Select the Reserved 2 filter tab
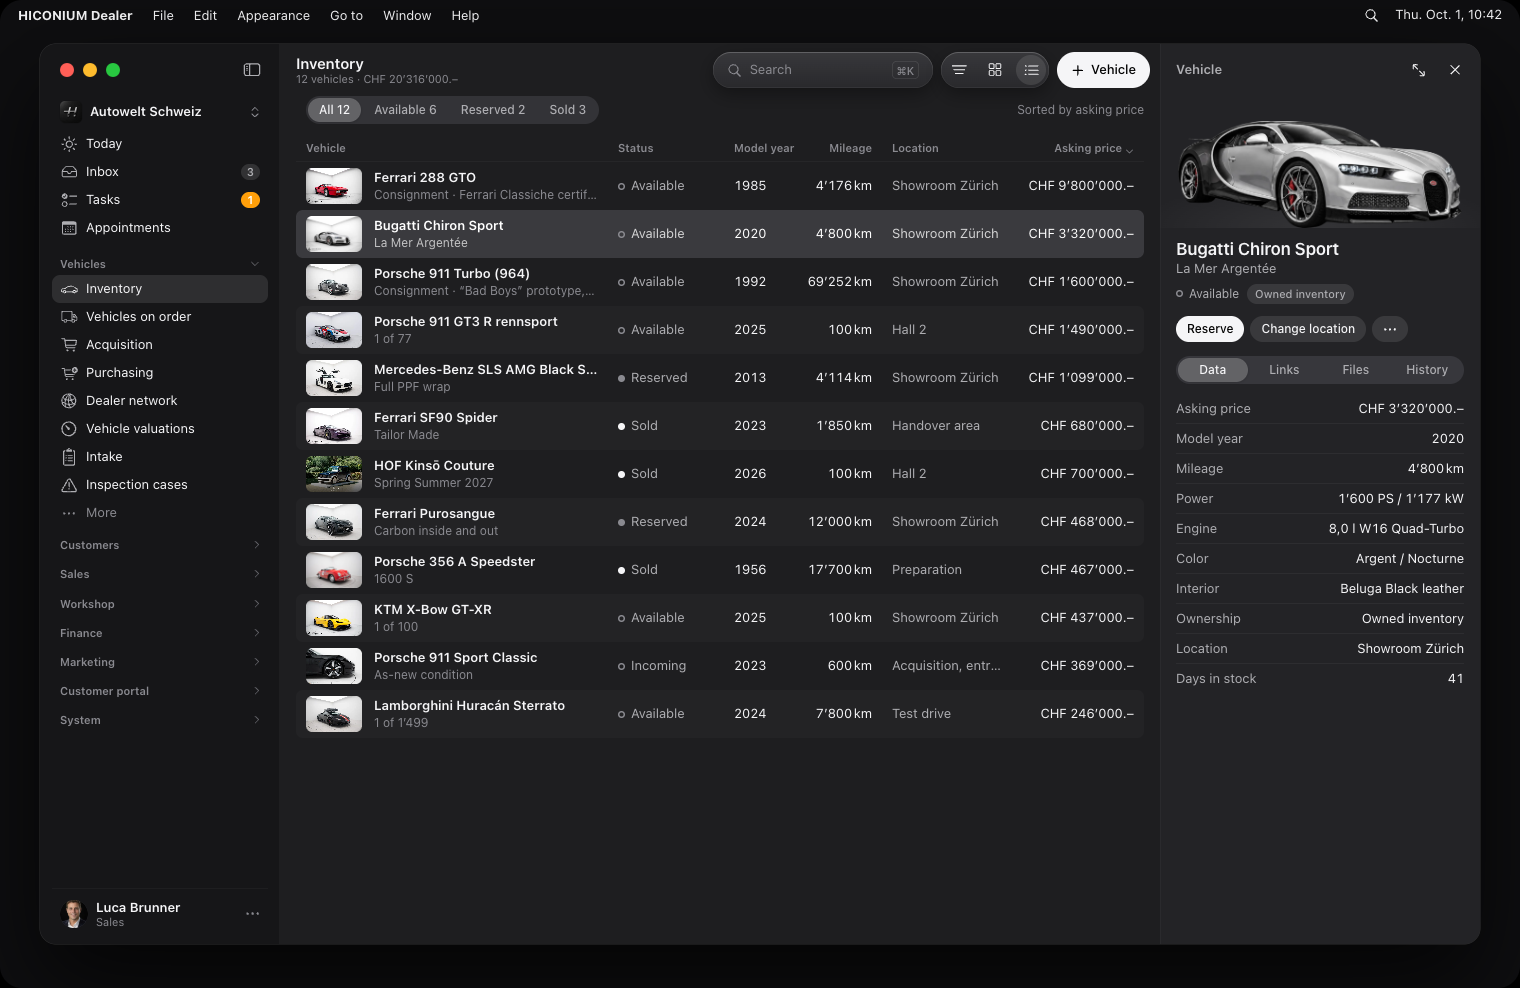The height and width of the screenshot is (988, 1520). point(493,110)
